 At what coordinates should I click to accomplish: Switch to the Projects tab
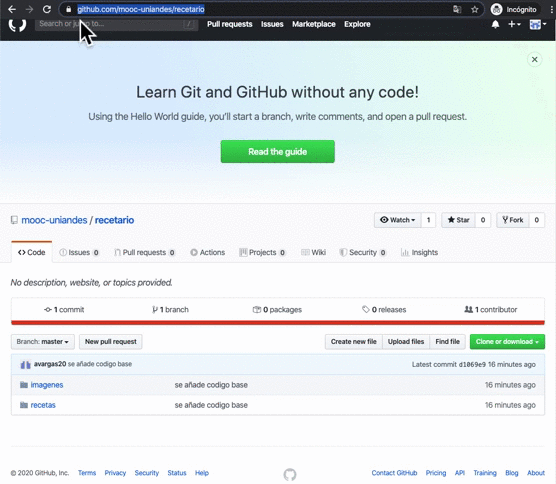[262, 252]
